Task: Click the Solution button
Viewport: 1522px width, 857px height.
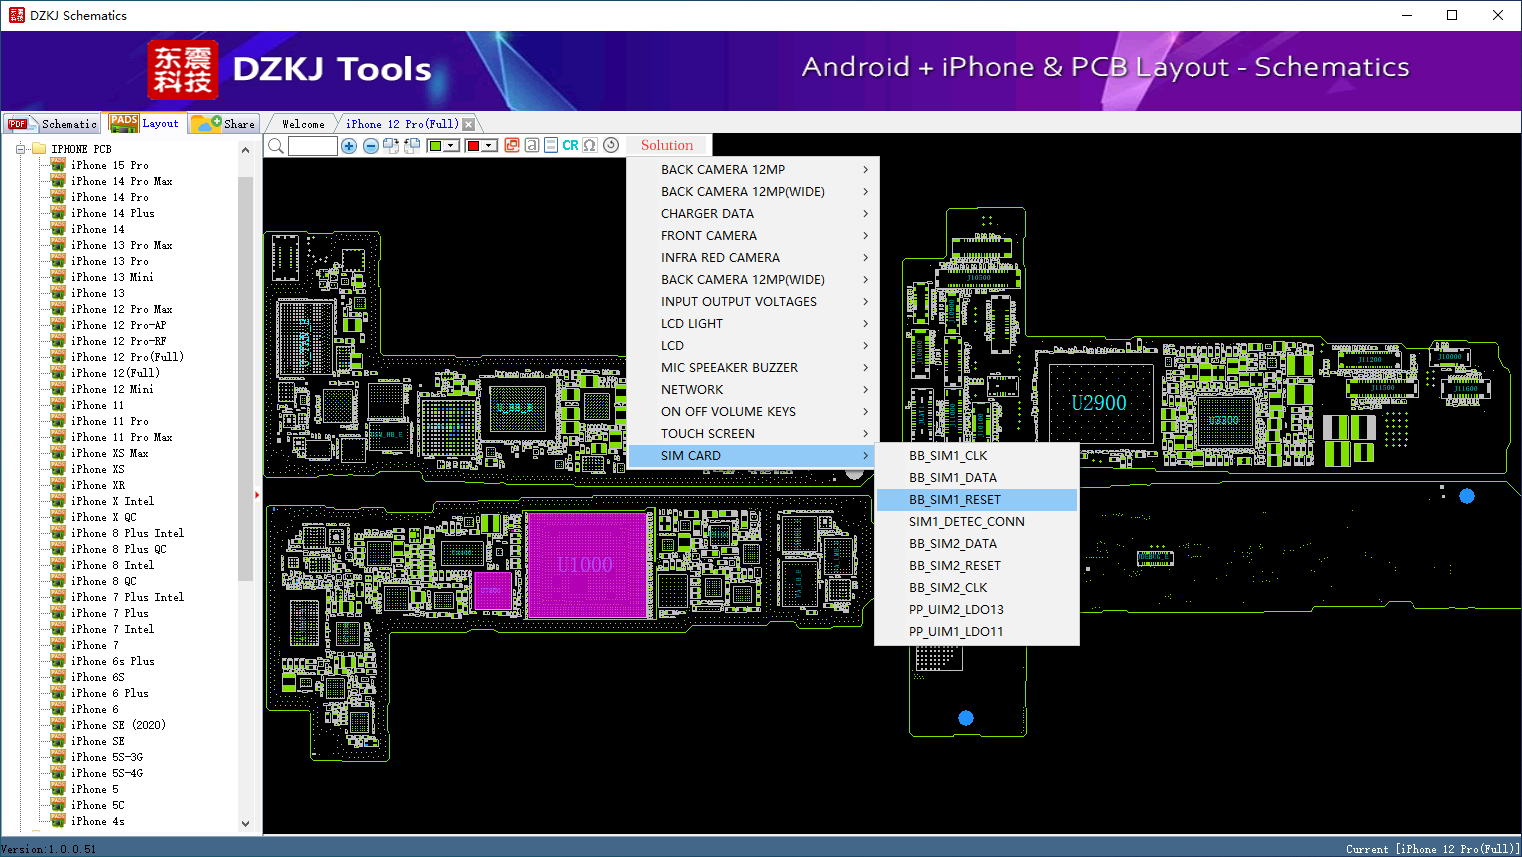Action: click(667, 146)
